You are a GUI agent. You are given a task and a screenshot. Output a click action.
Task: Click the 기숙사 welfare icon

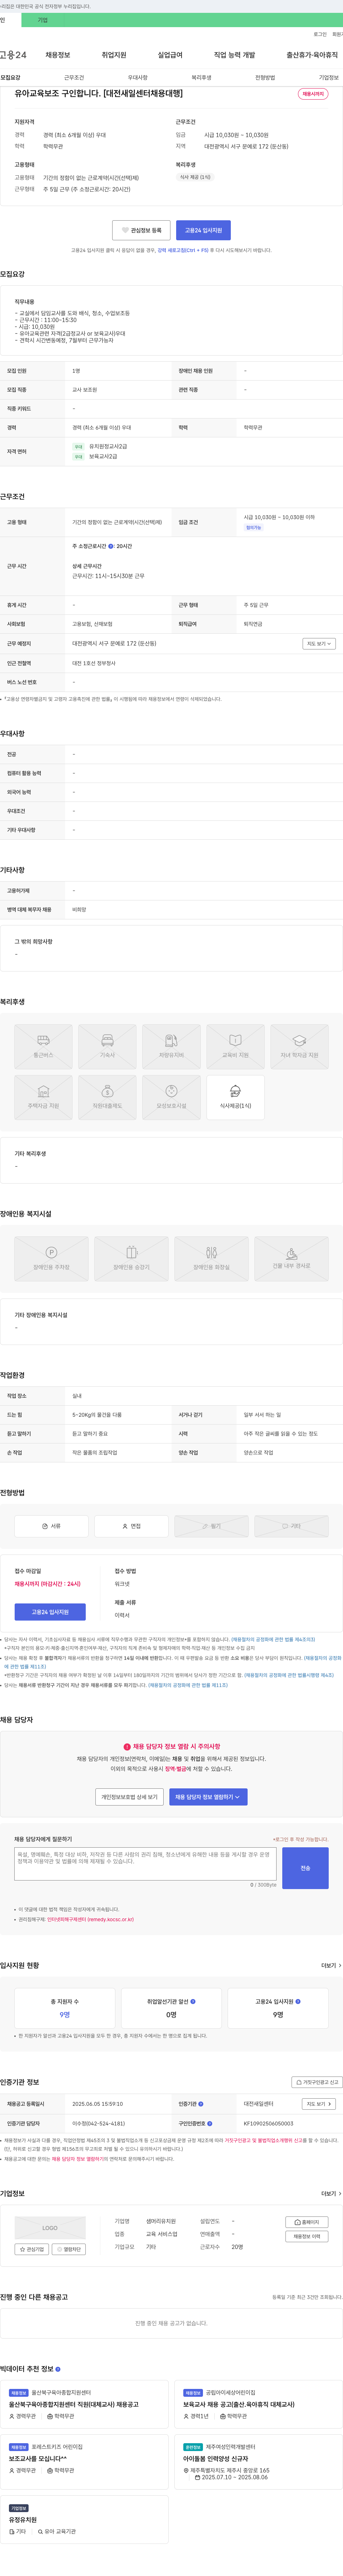107,1046
